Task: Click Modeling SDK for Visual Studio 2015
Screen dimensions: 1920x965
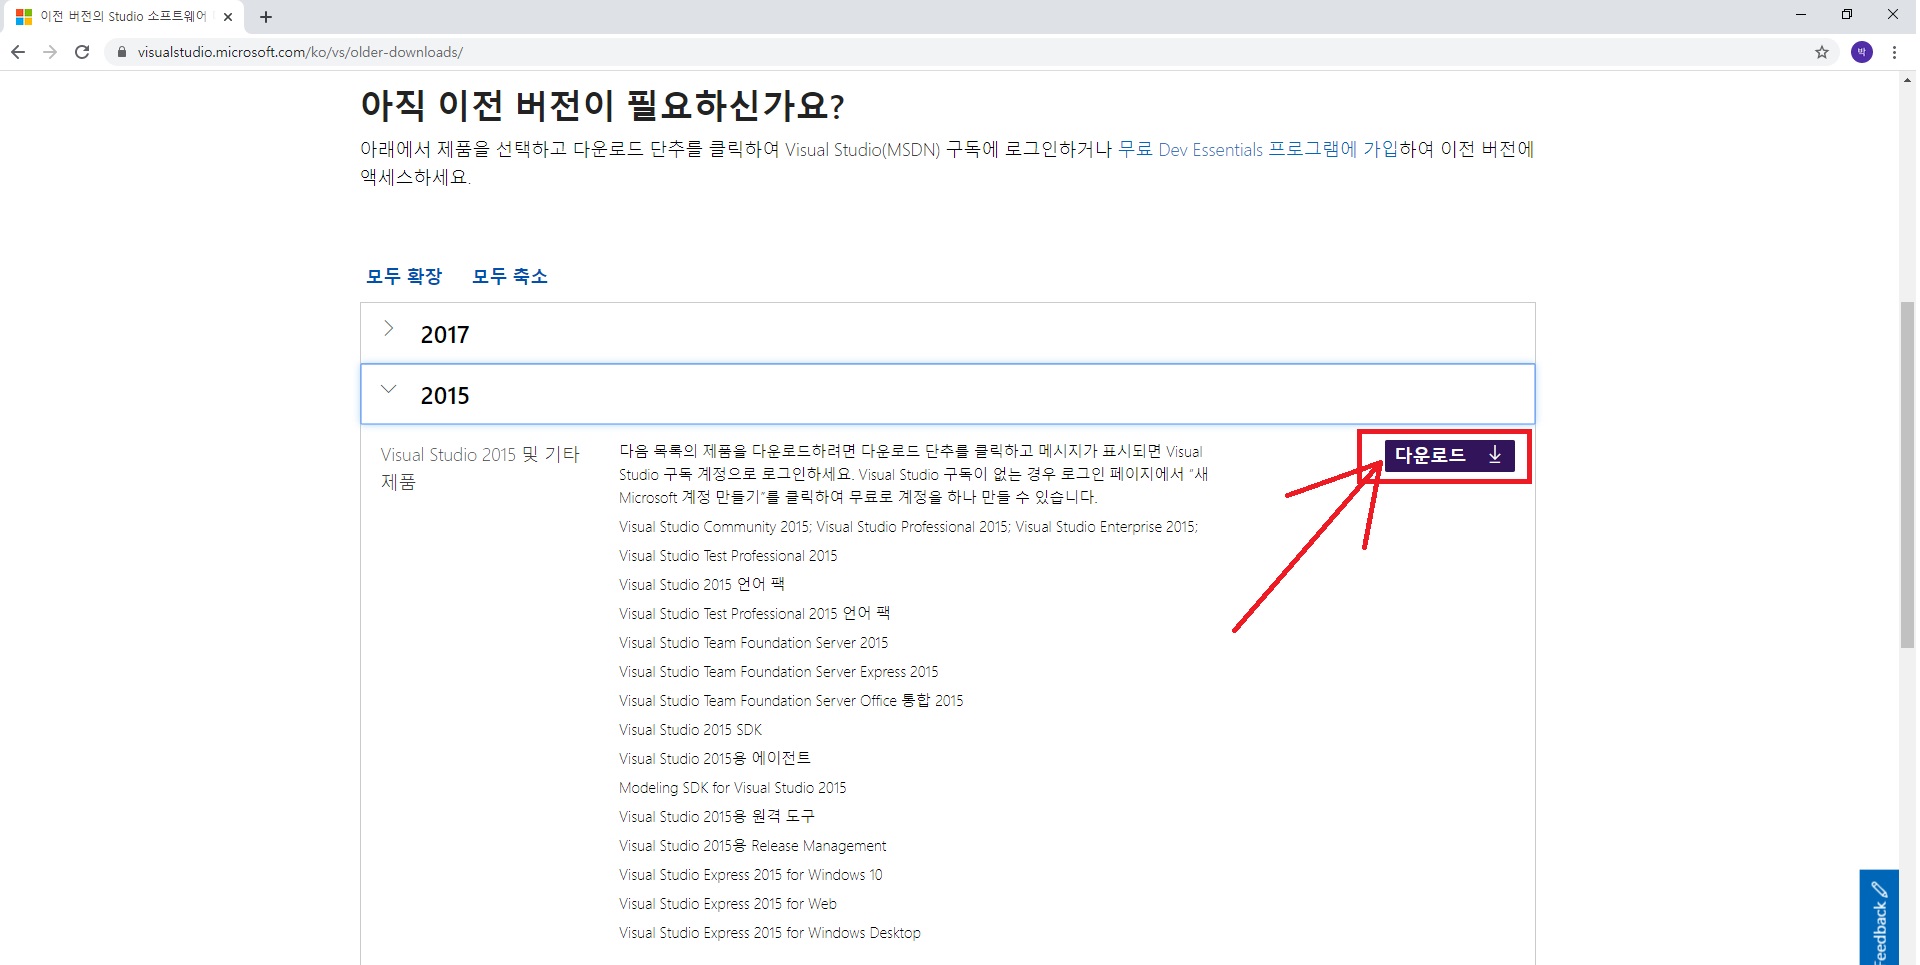Action: [x=732, y=788]
